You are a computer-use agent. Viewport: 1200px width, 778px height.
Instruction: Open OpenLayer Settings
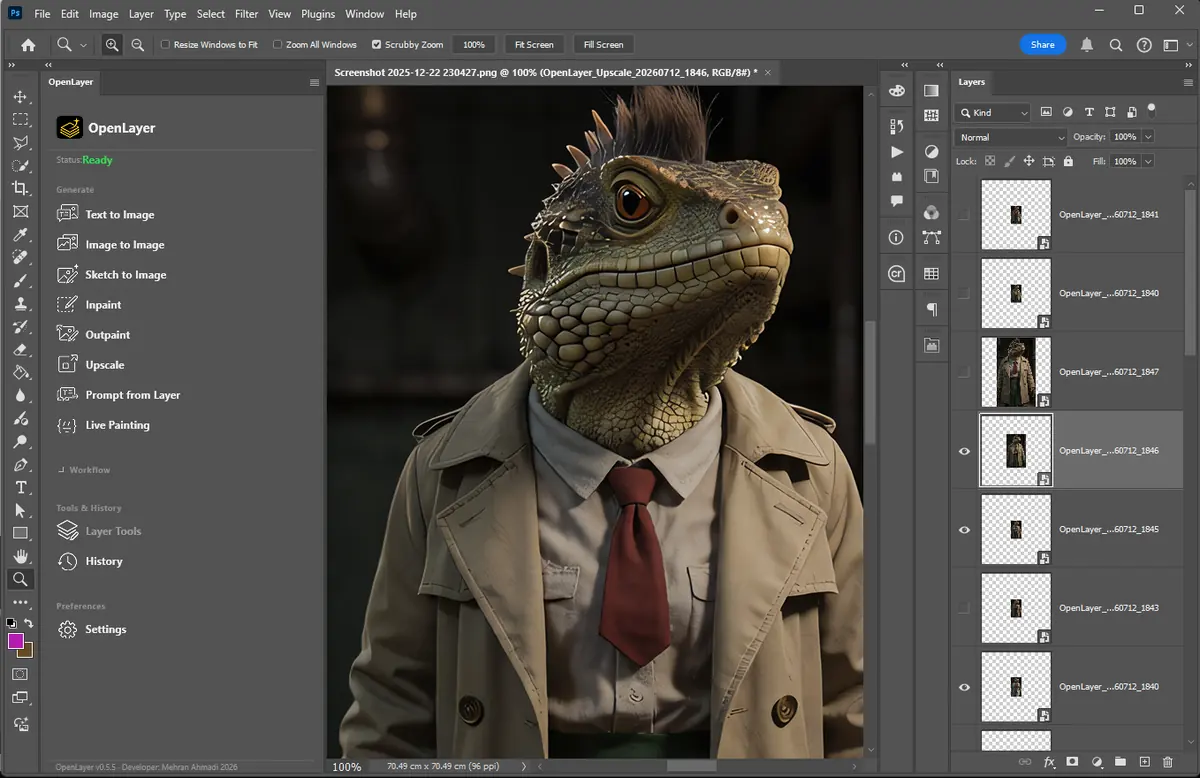click(x=92, y=629)
